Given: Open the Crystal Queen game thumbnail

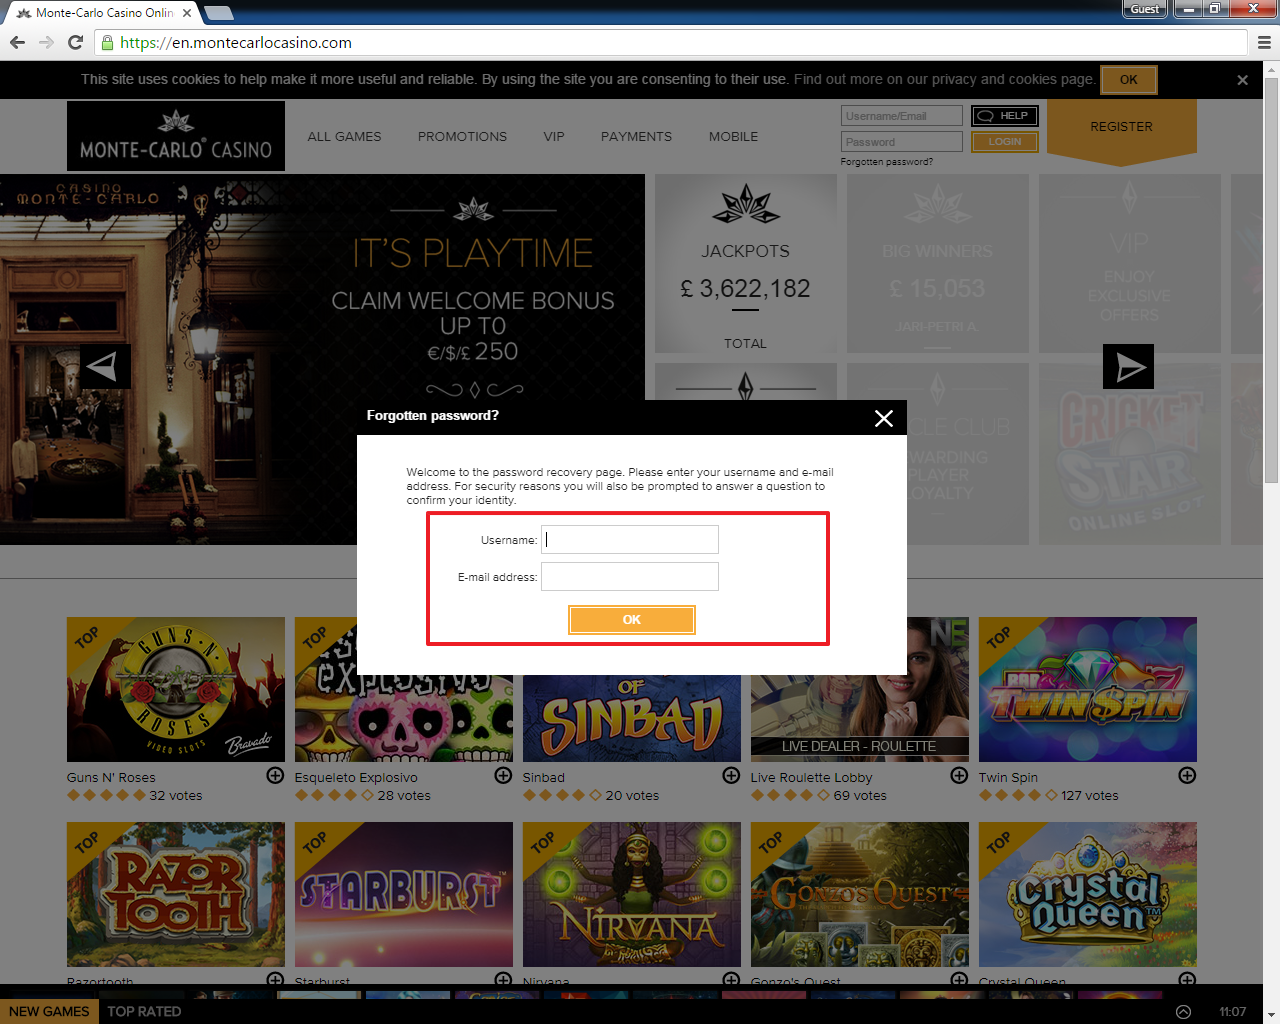Looking at the screenshot, I should click(x=1088, y=895).
